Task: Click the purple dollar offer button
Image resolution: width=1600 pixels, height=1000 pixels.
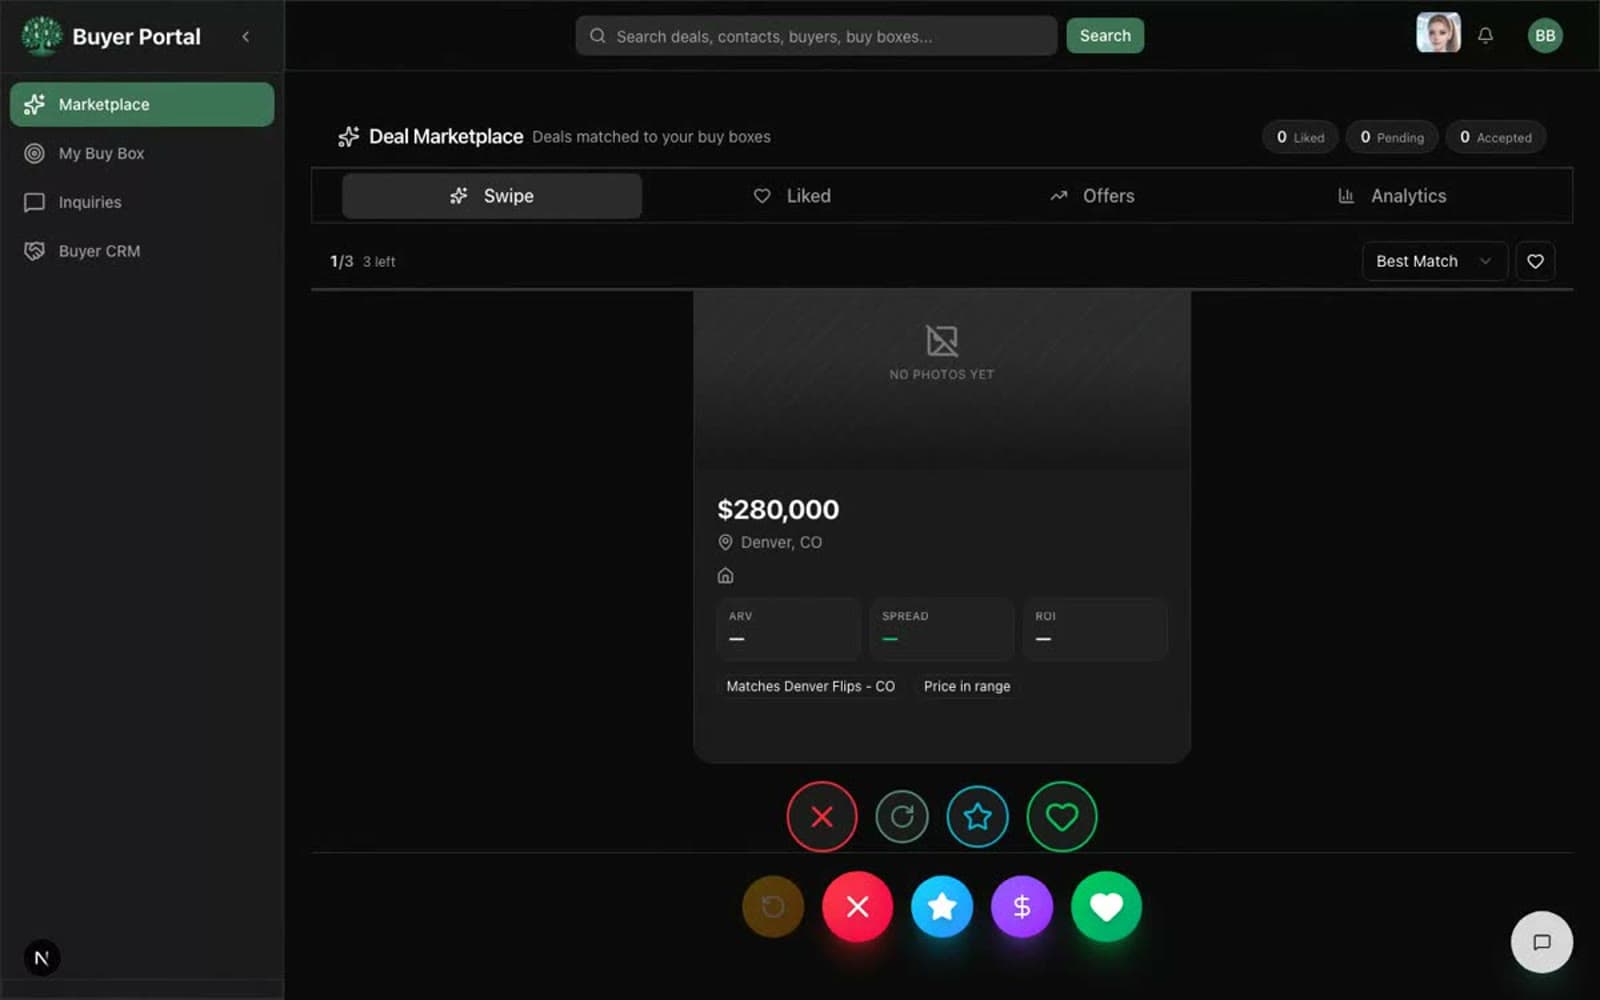Action: [x=1022, y=907]
